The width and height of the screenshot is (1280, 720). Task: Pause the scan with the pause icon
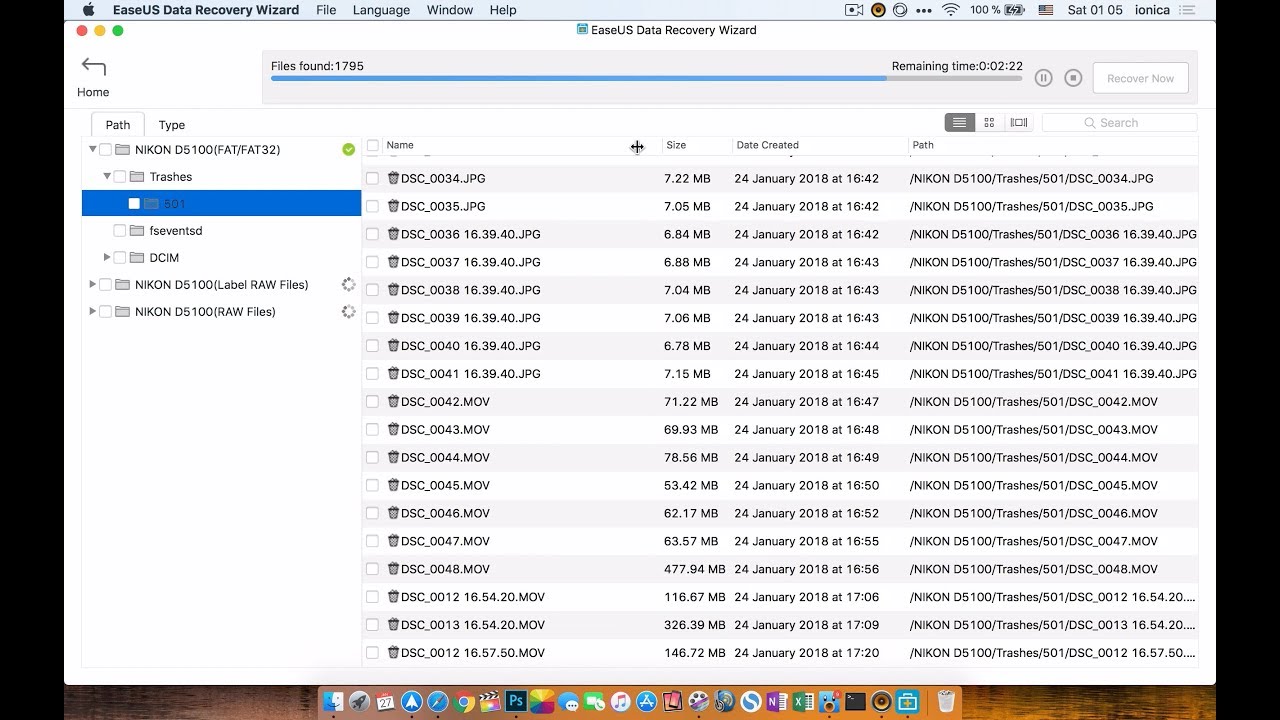coord(1043,78)
